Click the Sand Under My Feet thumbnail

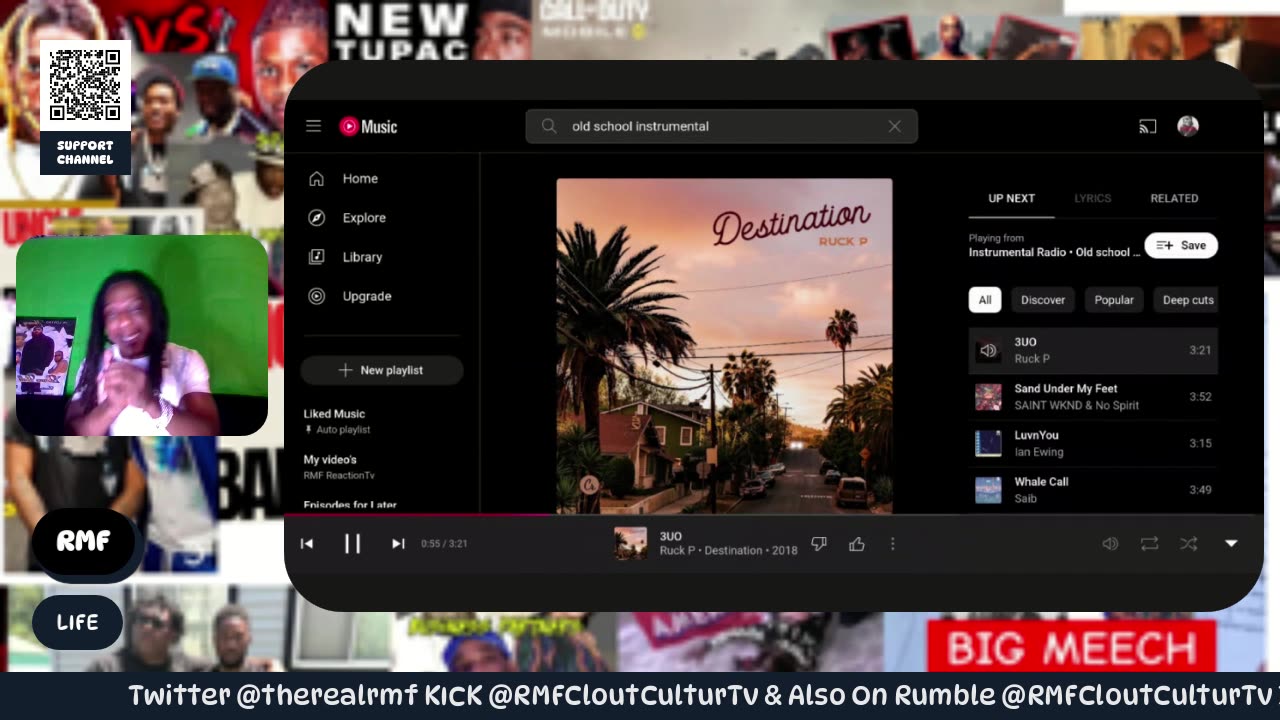pyautogui.click(x=988, y=397)
